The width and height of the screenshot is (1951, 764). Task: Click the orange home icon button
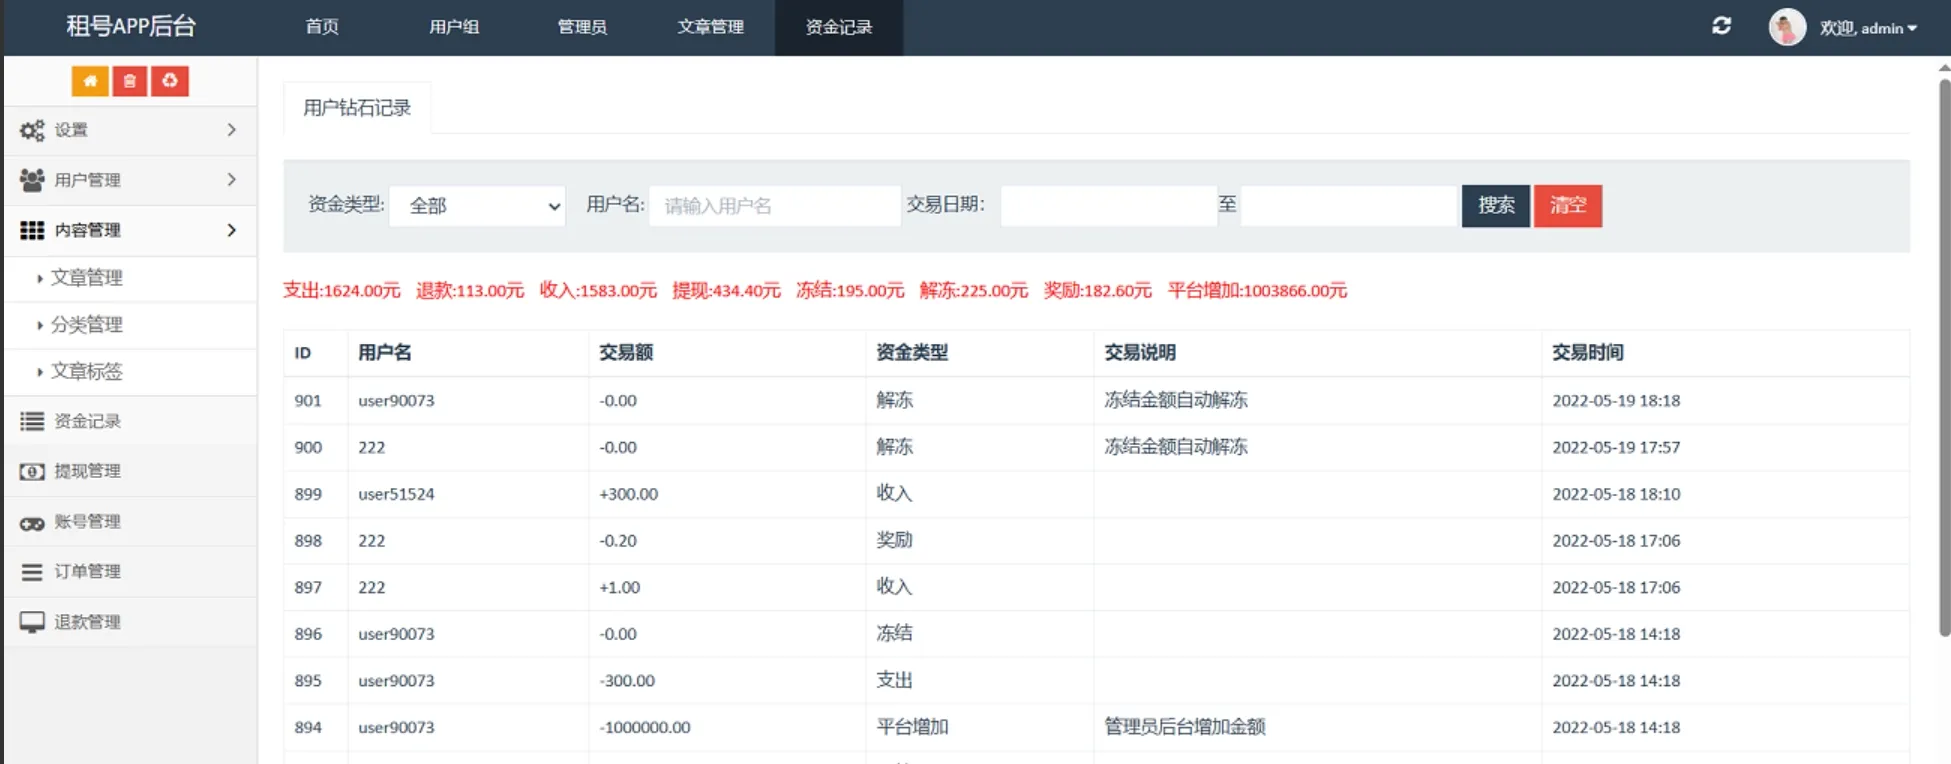click(90, 81)
